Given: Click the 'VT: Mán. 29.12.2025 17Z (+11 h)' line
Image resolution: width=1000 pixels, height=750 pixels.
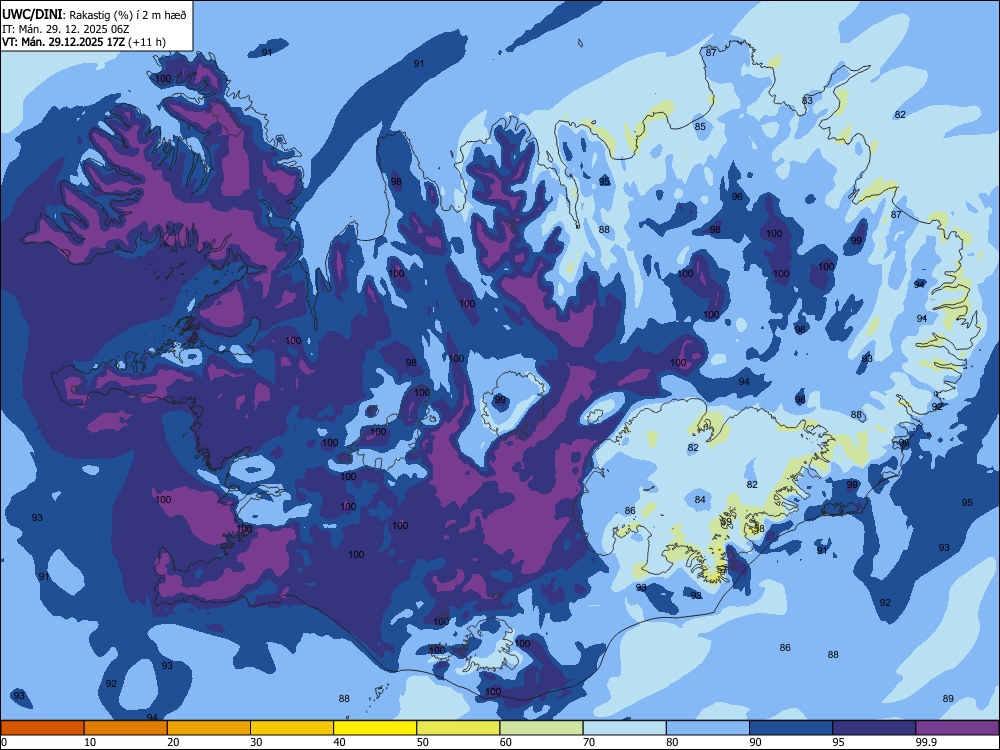Looking at the screenshot, I should click(84, 42).
